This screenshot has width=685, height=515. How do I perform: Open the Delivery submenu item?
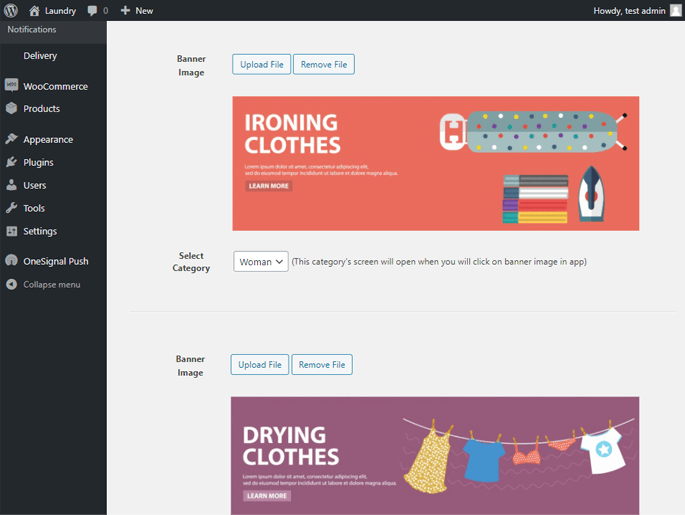tap(40, 56)
